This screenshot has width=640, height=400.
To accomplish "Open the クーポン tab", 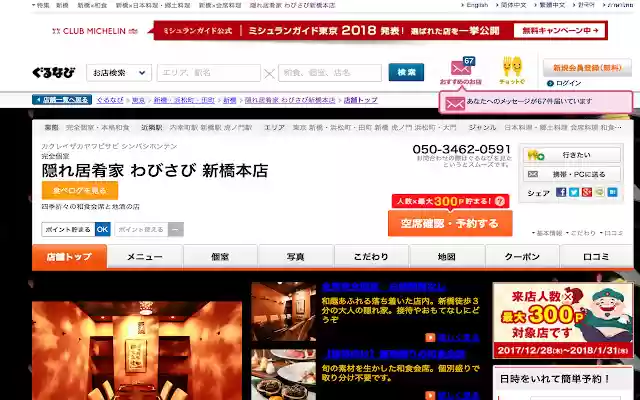I will [x=522, y=257].
